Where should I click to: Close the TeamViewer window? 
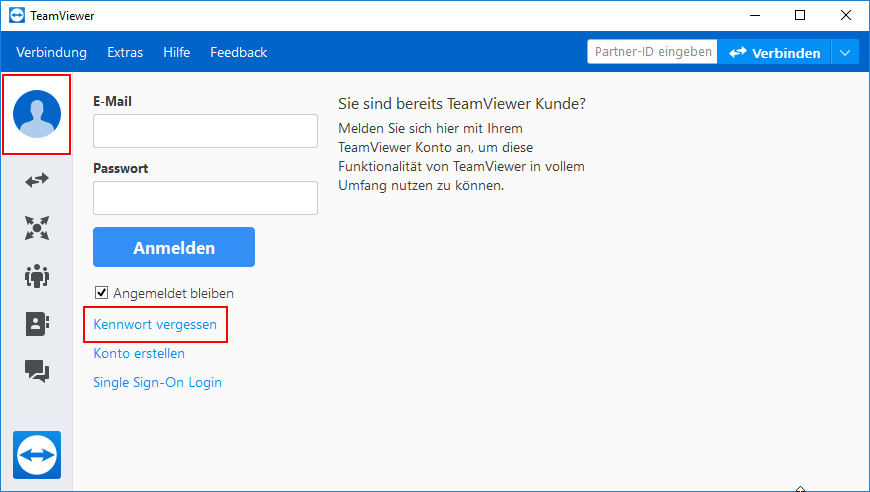846,16
